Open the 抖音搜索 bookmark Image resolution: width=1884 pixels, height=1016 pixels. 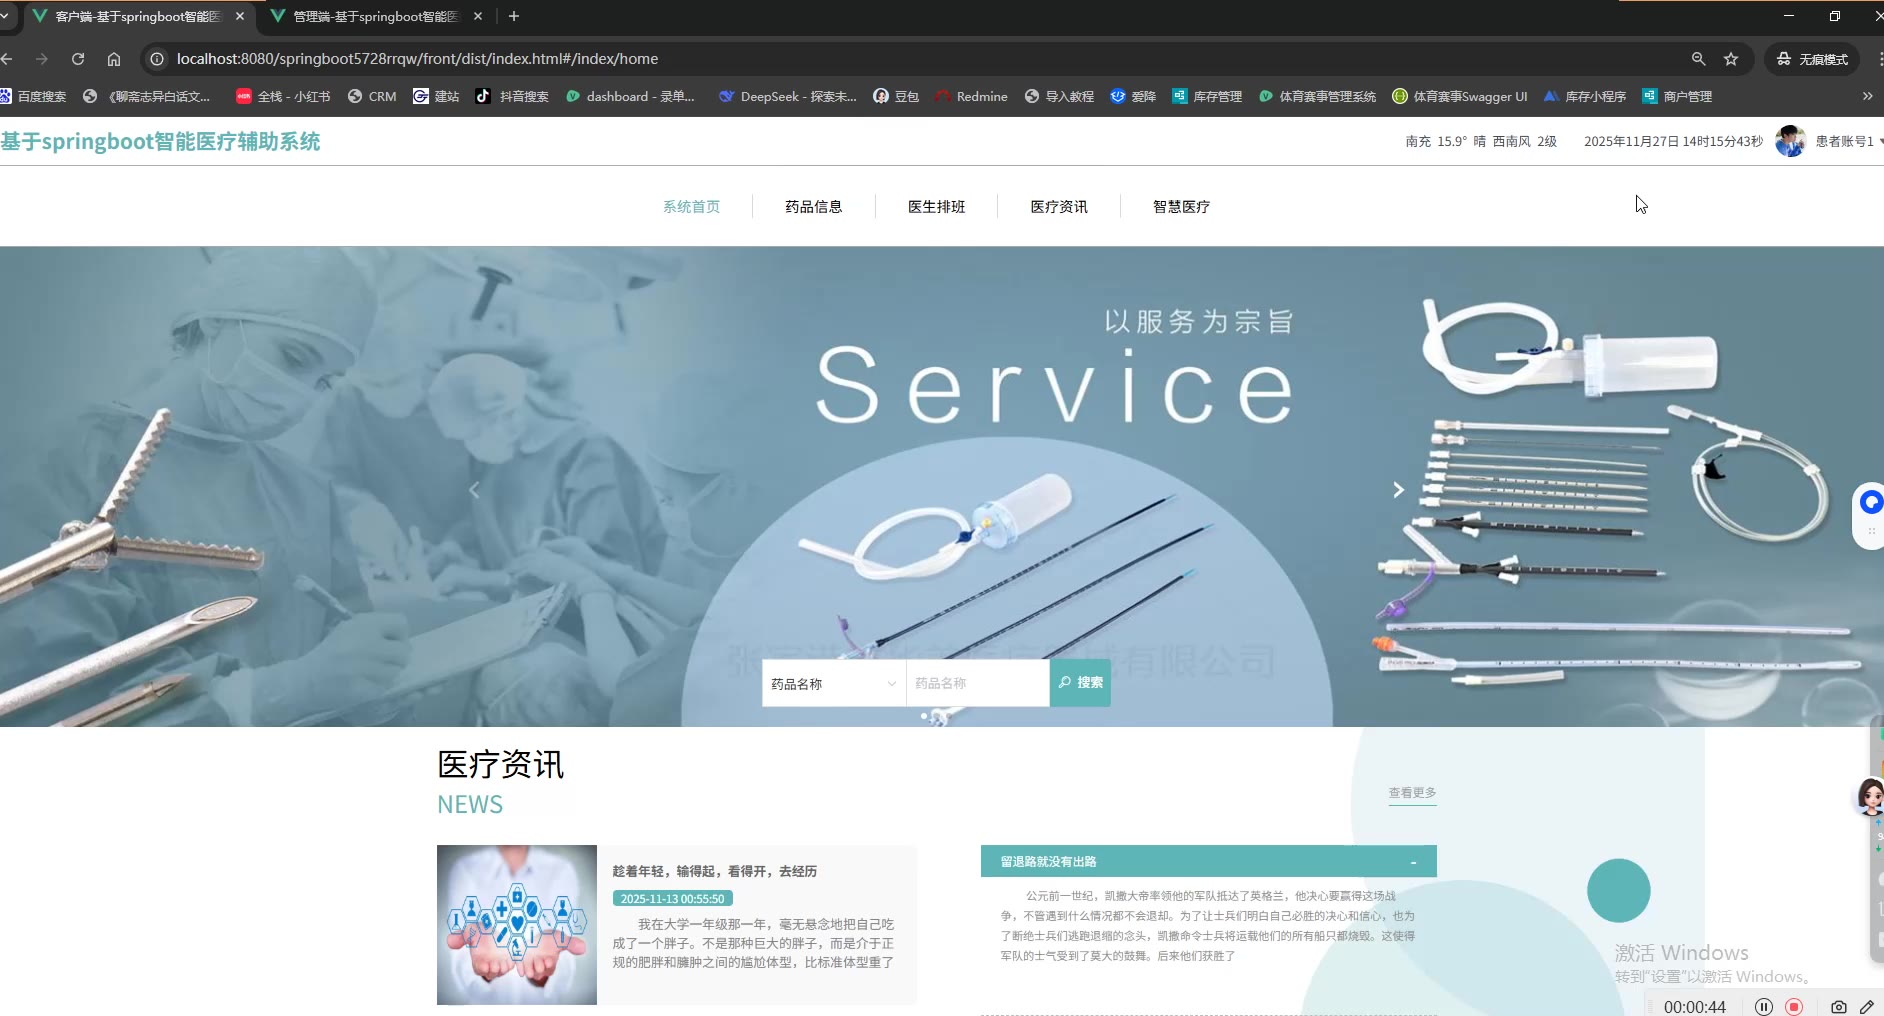512,96
